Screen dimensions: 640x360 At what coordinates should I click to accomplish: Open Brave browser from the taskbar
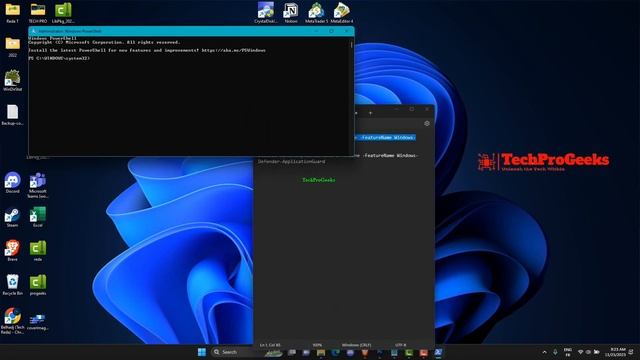pos(365,352)
